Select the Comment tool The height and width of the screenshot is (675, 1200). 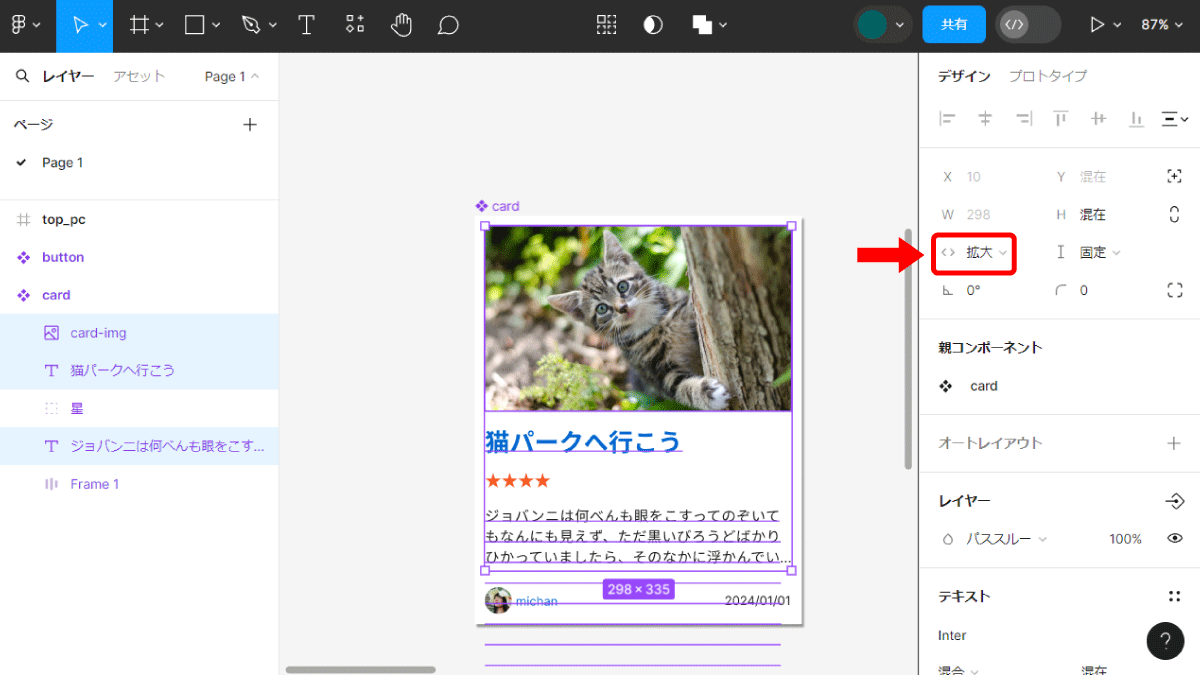click(x=448, y=25)
